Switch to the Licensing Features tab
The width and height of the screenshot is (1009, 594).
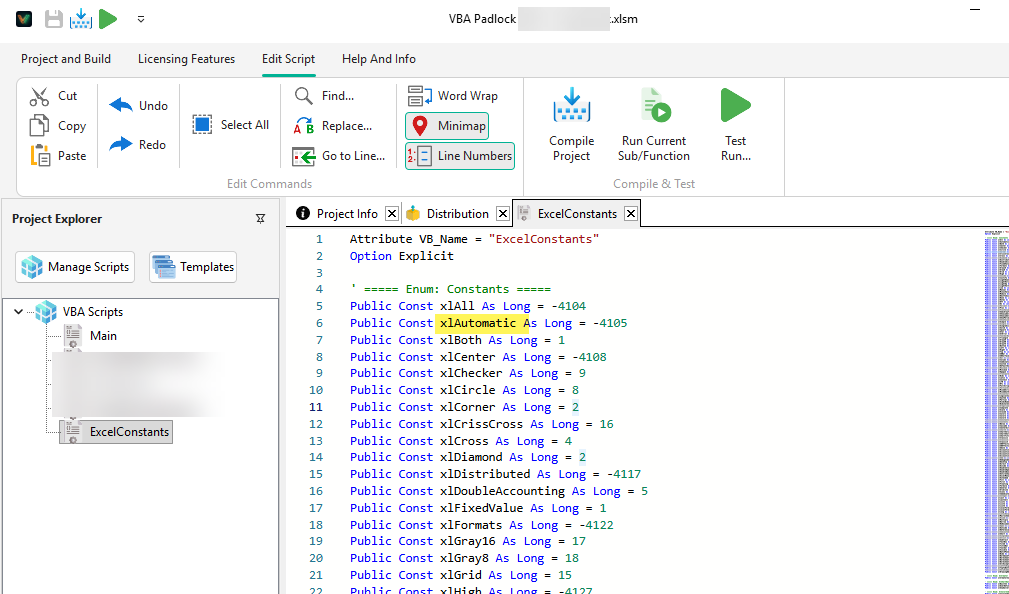point(186,59)
